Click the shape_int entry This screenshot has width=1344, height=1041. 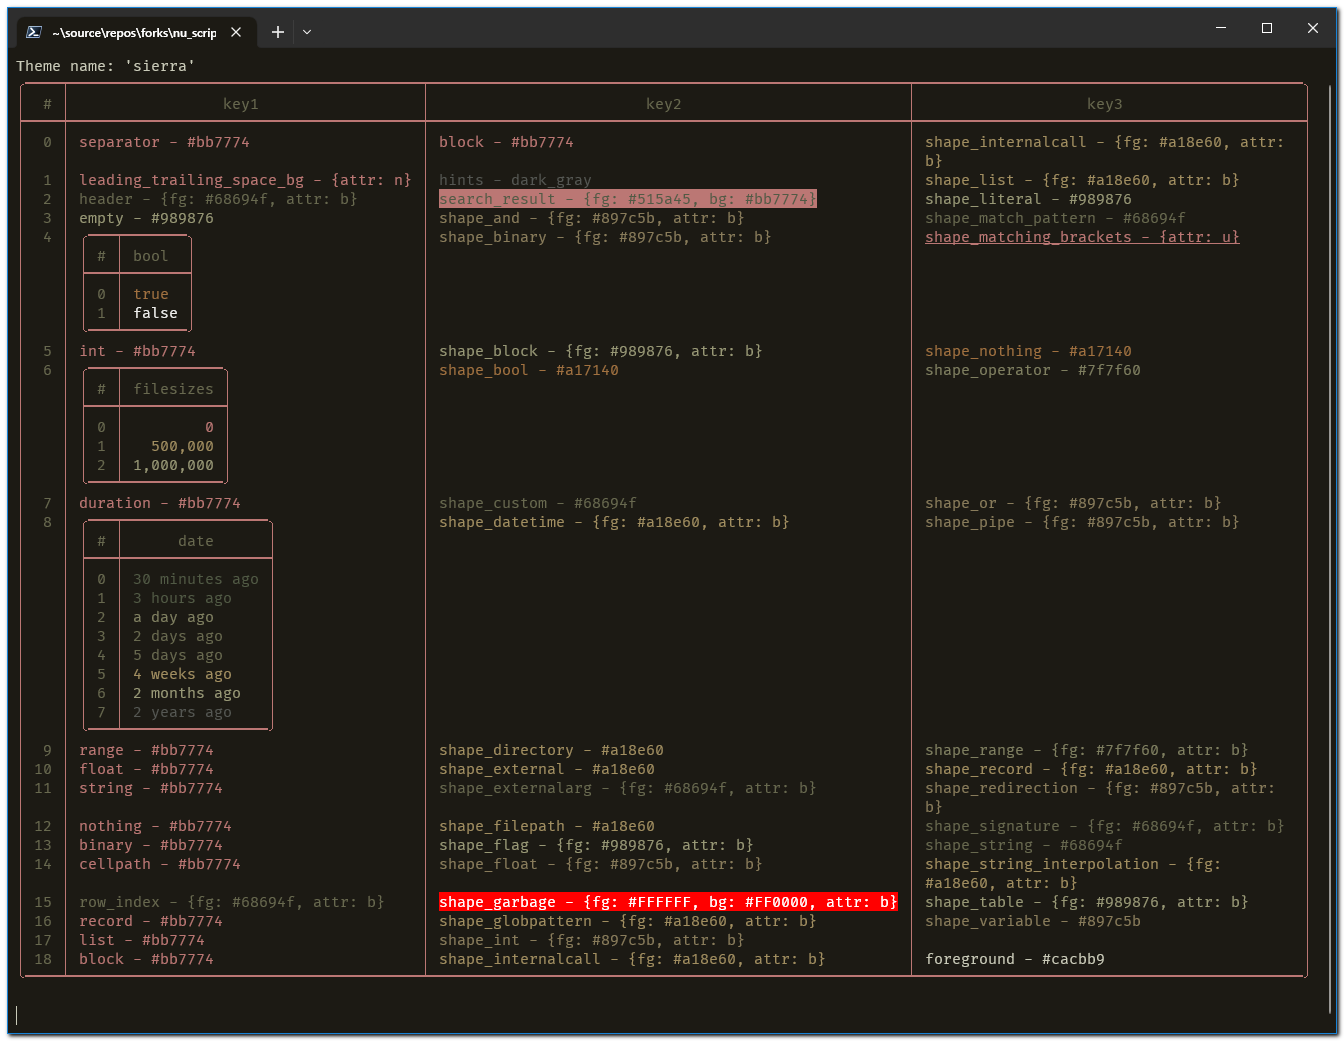[x=592, y=940]
